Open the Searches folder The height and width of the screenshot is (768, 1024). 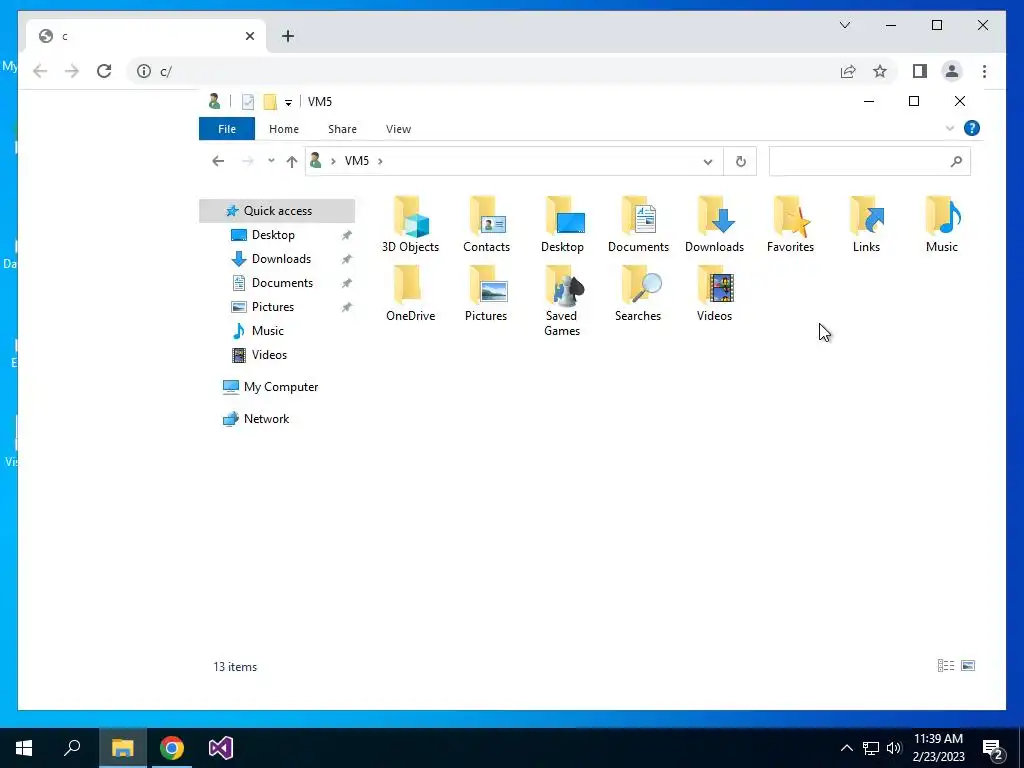(x=638, y=293)
